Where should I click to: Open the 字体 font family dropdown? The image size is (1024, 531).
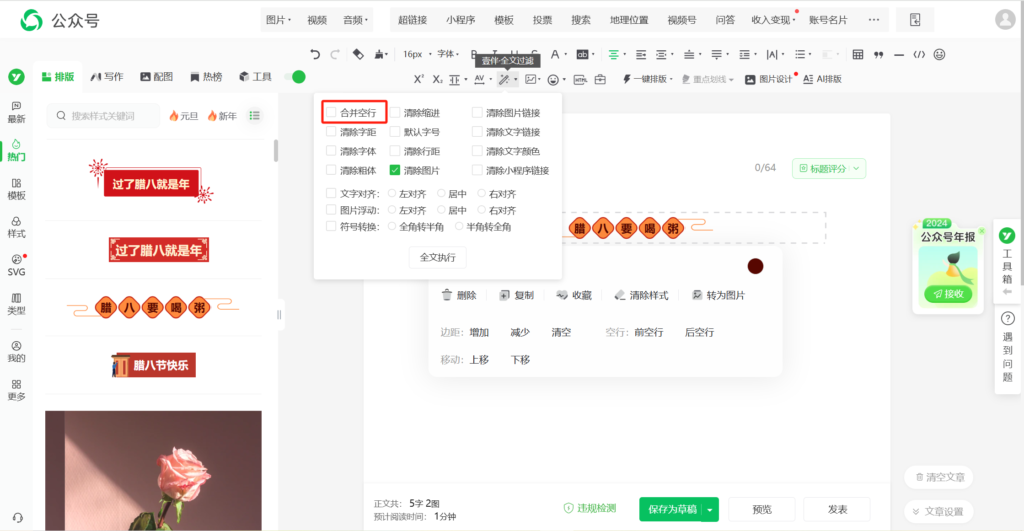[x=448, y=54]
